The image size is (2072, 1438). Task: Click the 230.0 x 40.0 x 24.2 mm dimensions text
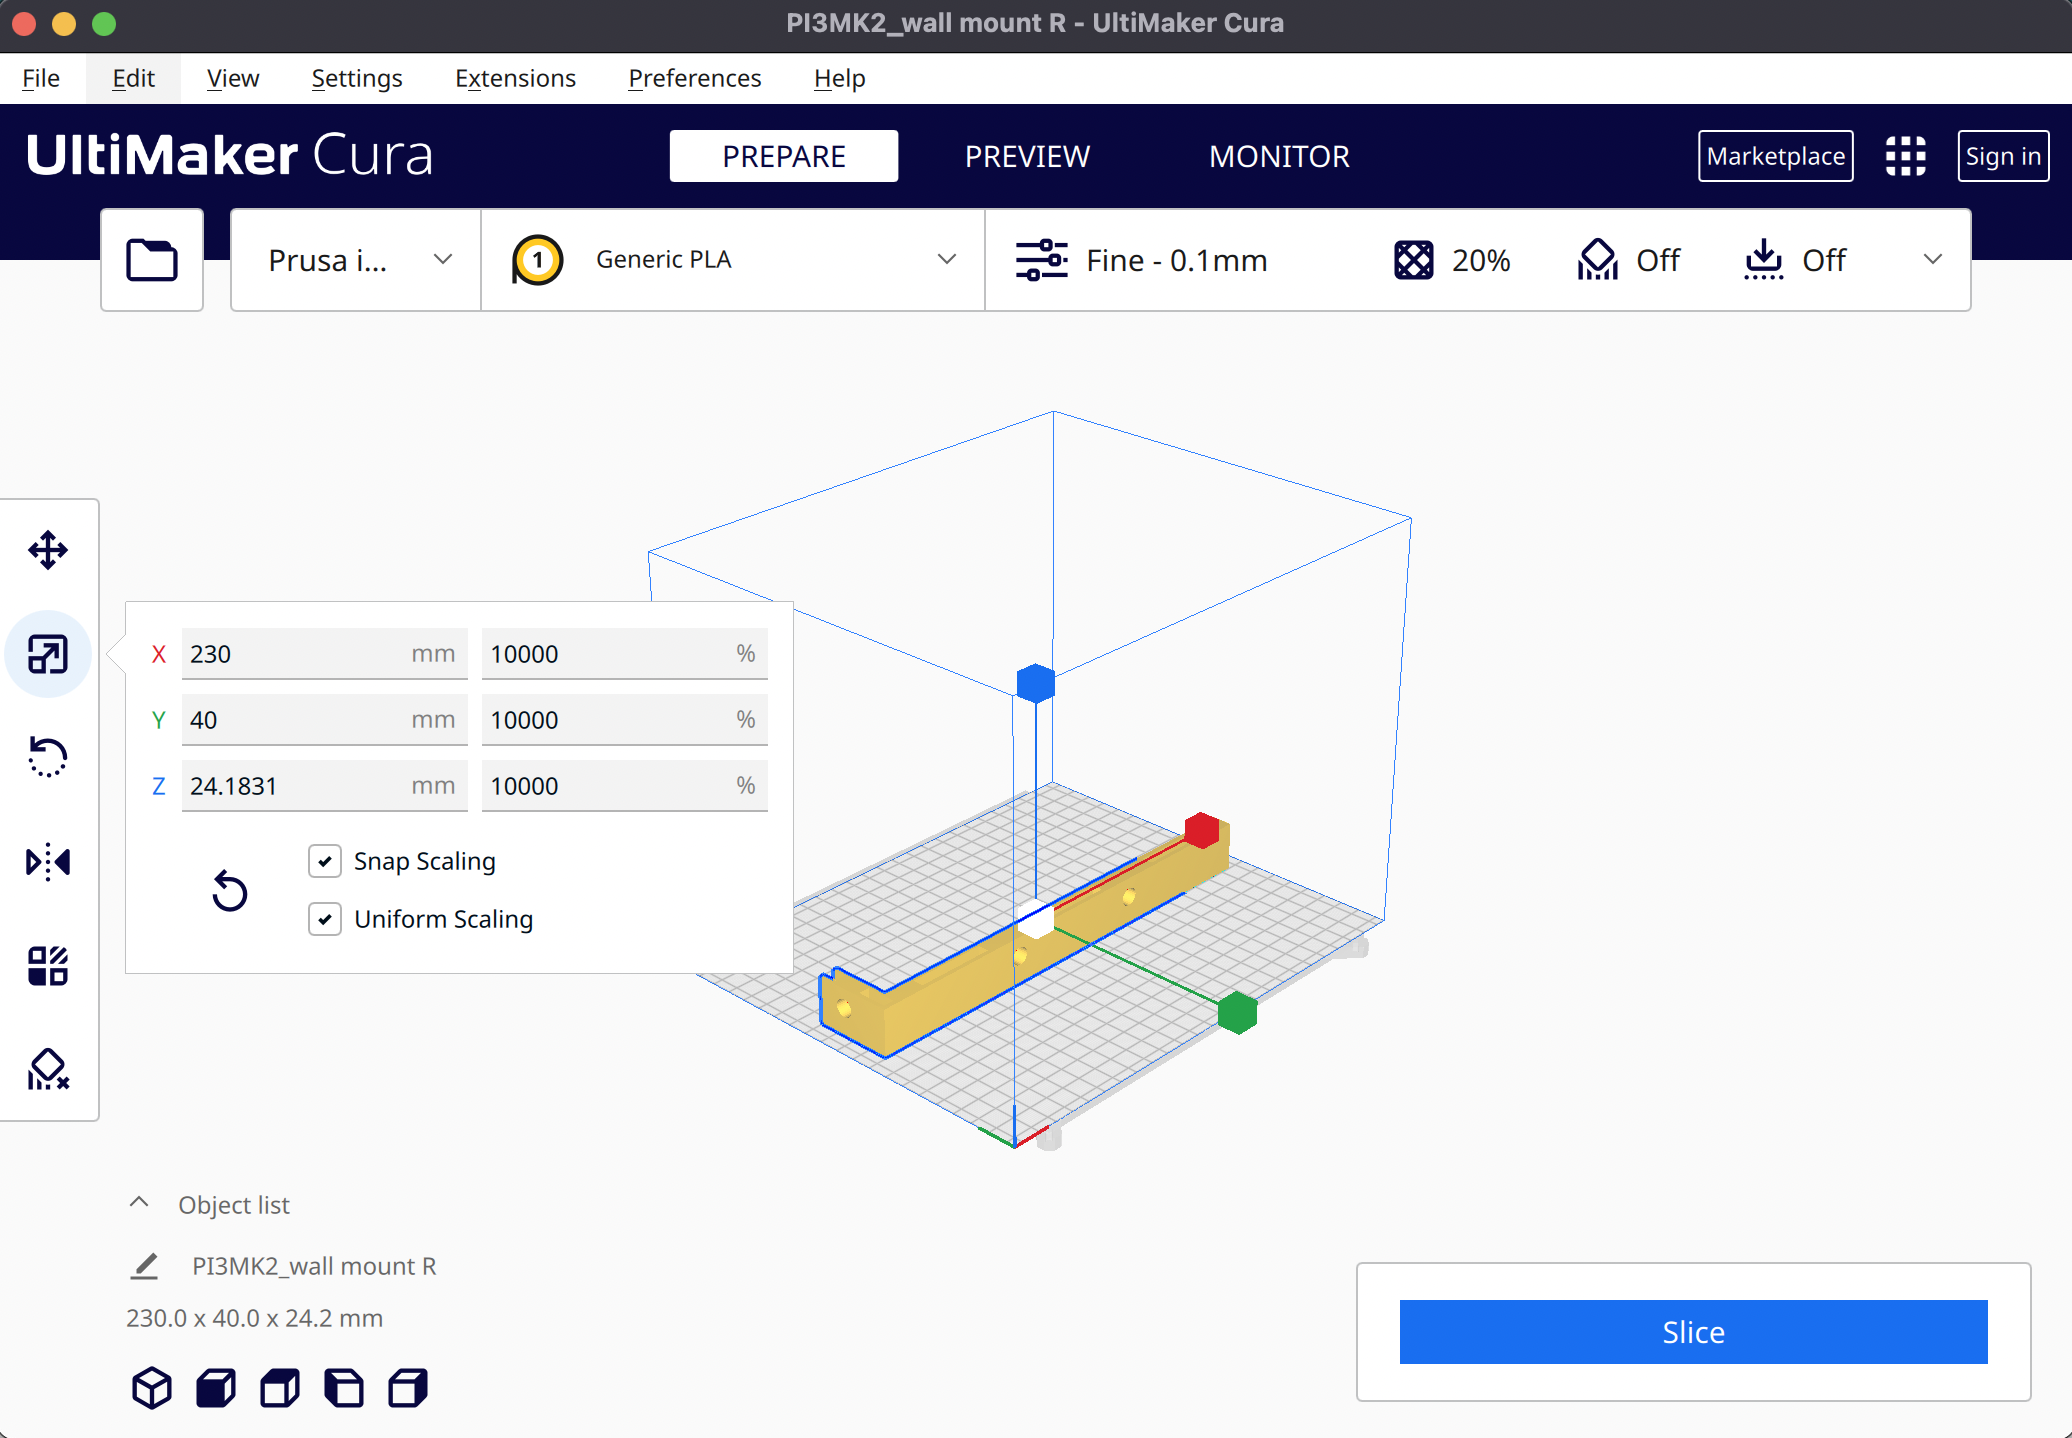(x=254, y=1318)
